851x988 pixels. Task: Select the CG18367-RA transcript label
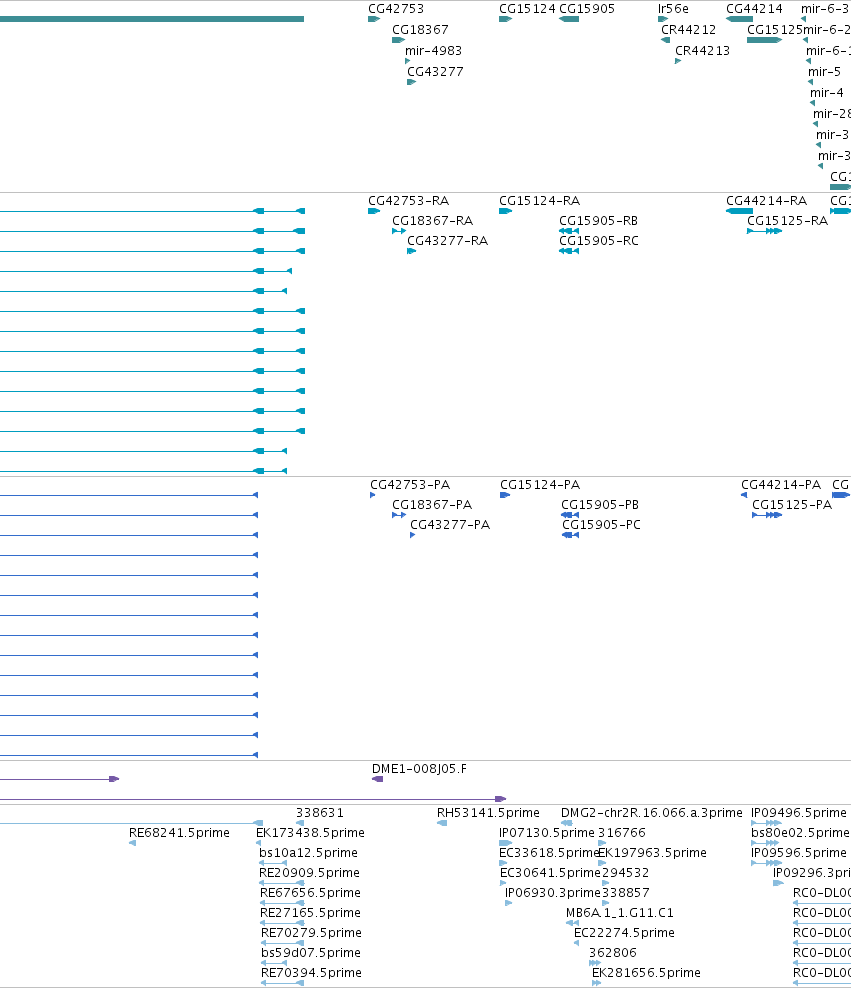433,221
